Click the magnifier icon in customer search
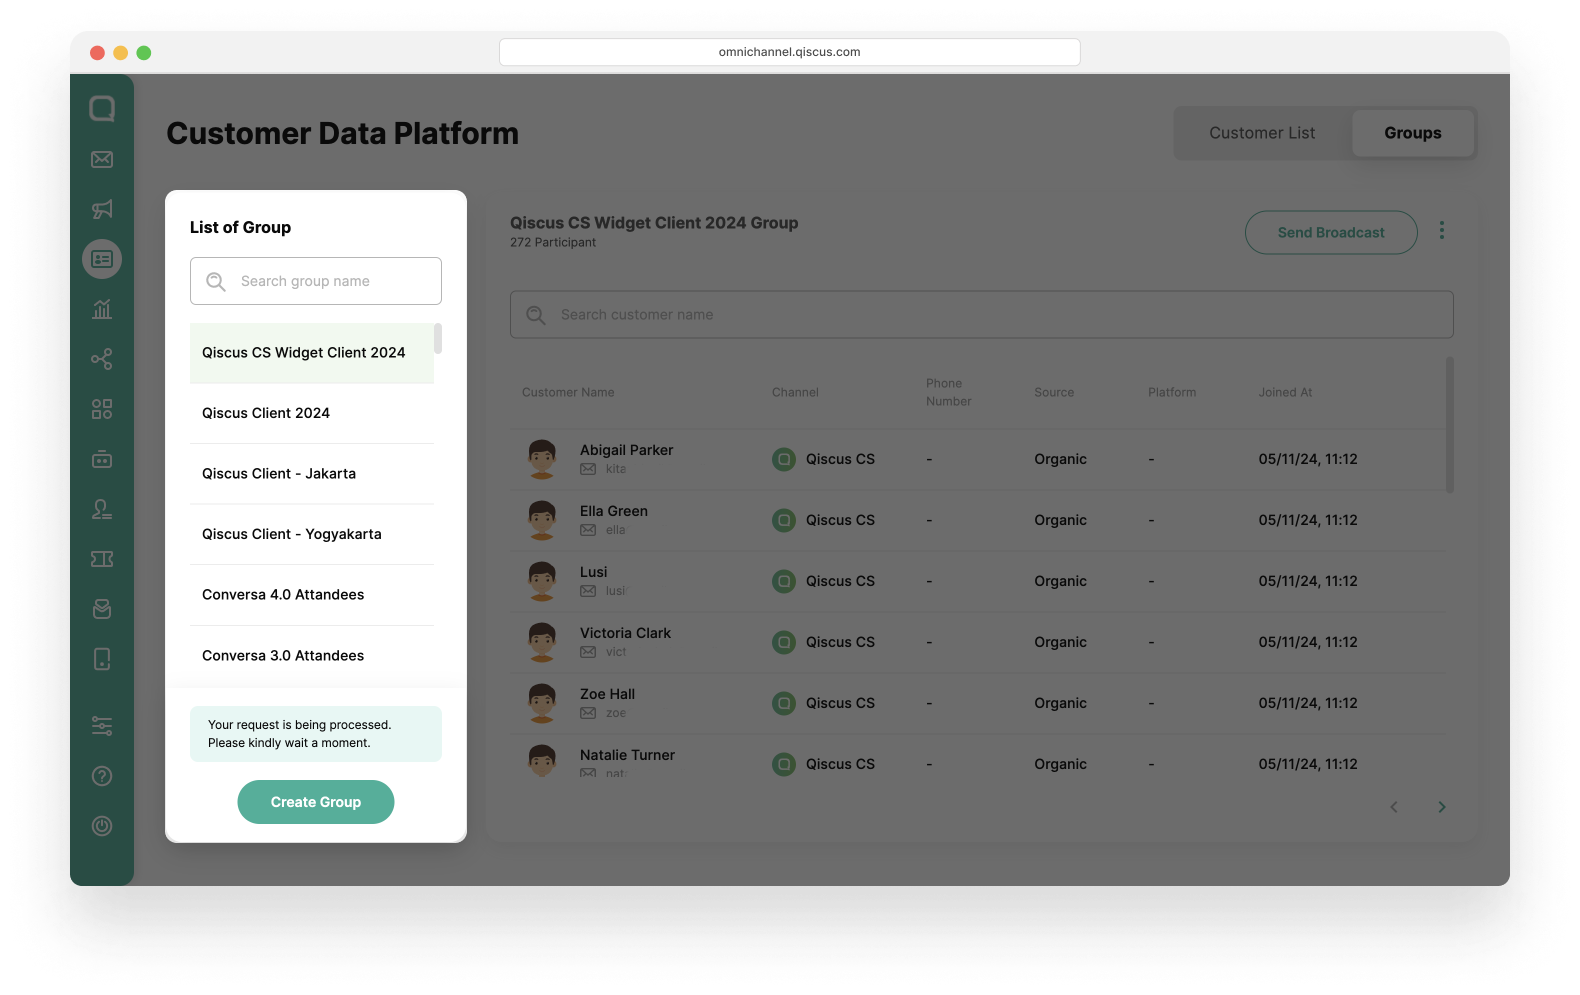 (x=536, y=315)
